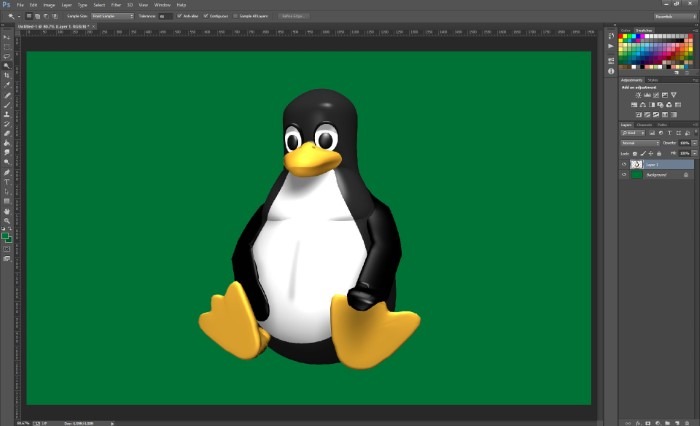The height and width of the screenshot is (426, 700).
Task: Add a Hue/Saturation adjustment
Action: [x=634, y=105]
